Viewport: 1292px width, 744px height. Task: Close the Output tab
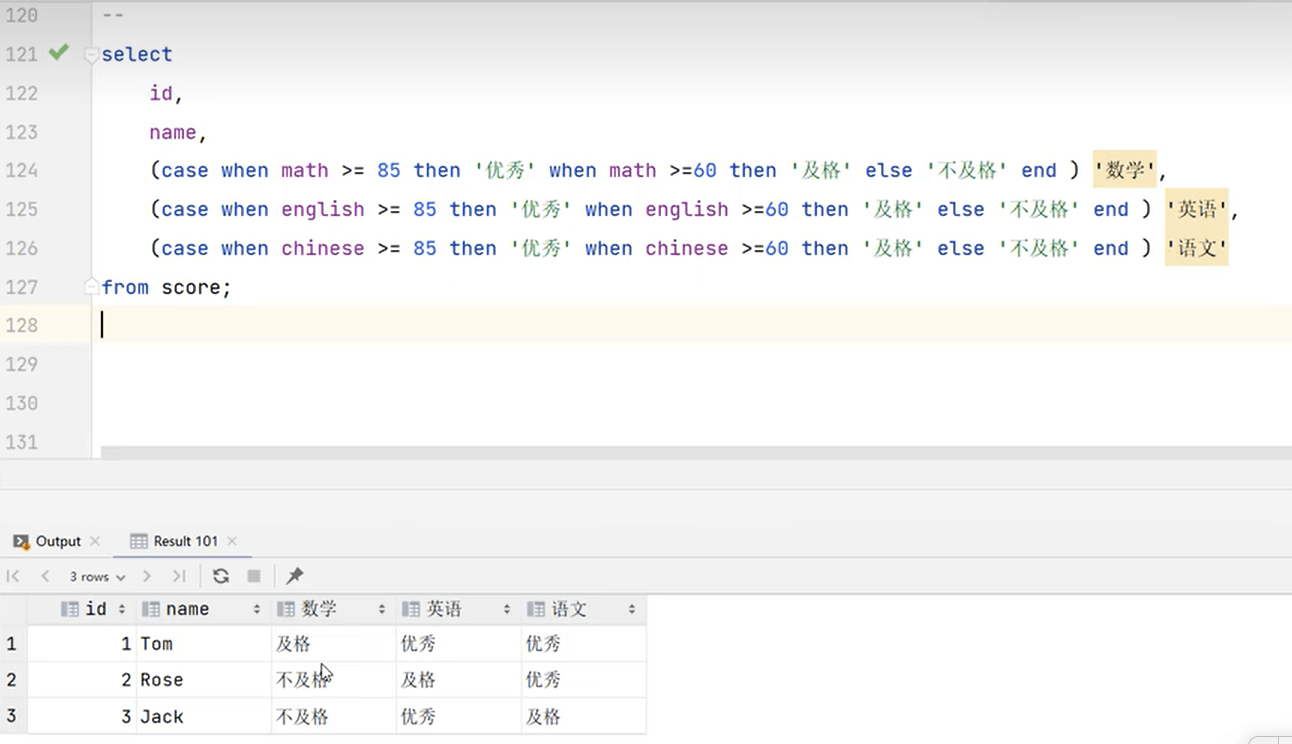coord(95,541)
